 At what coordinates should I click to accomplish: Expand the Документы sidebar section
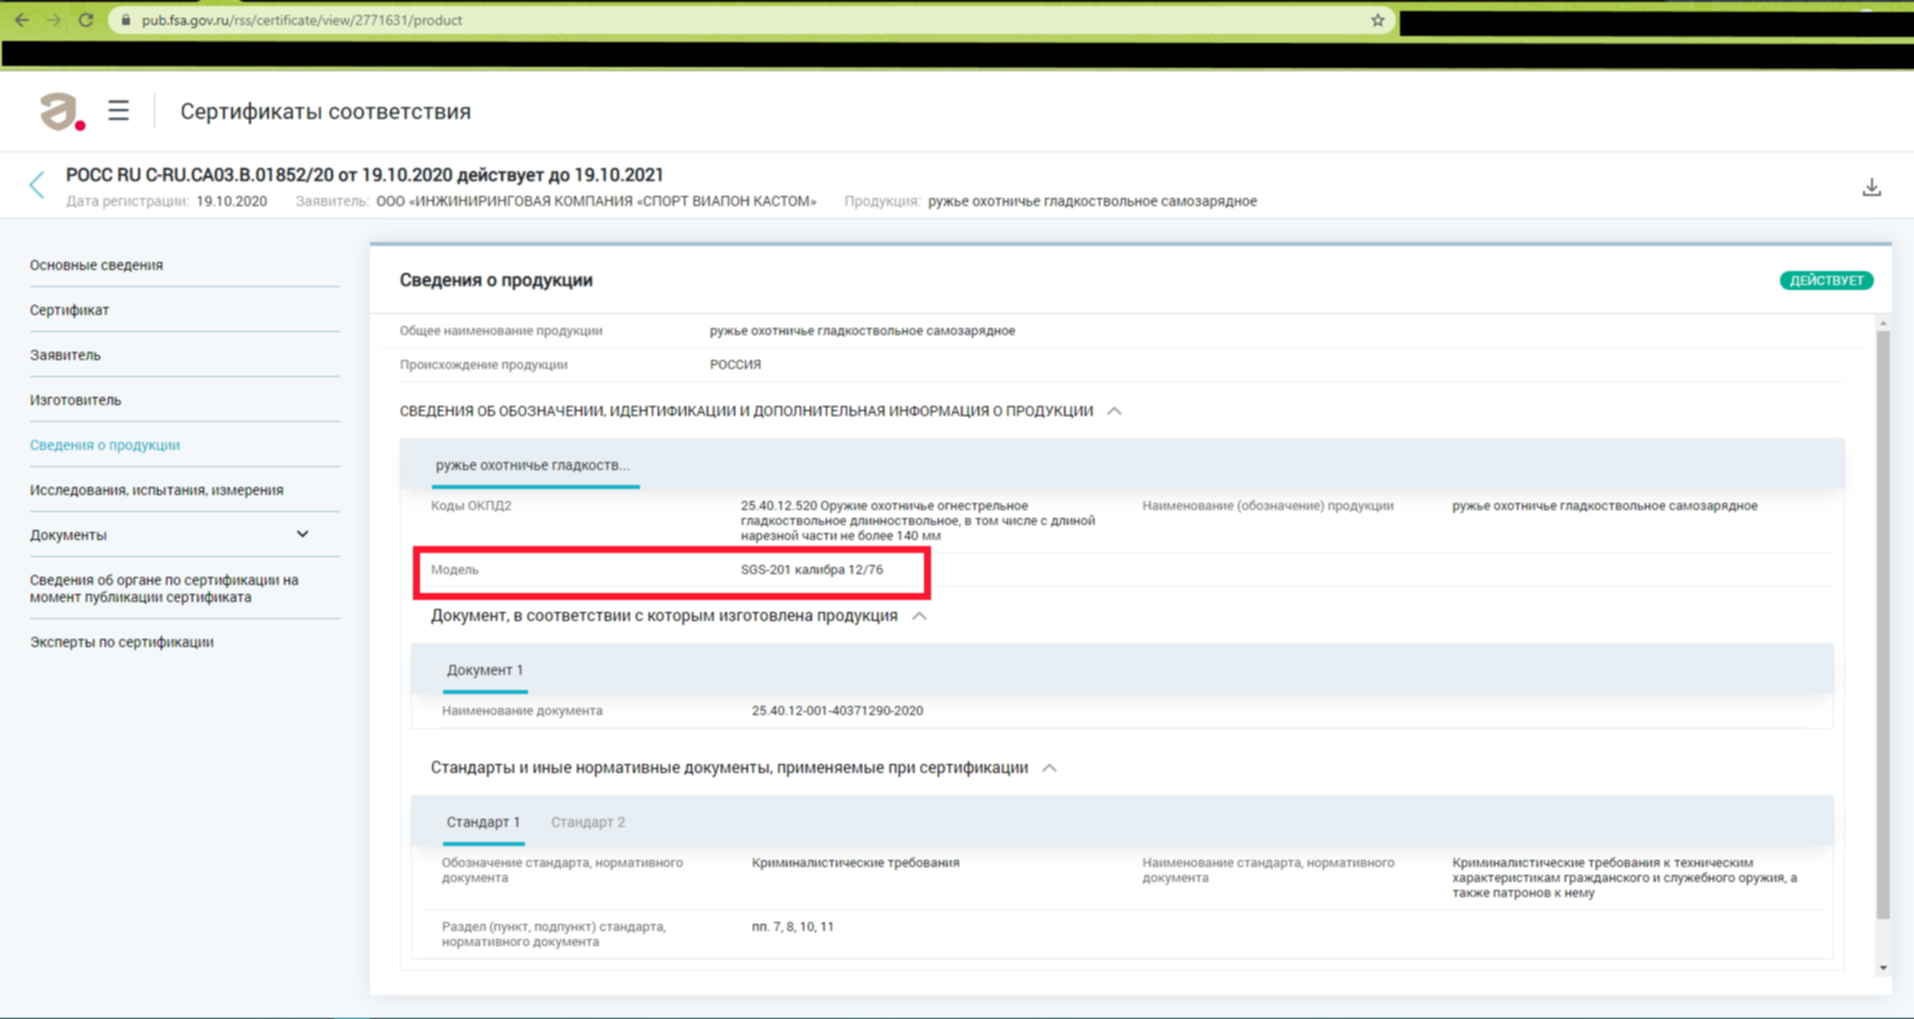pyautogui.click(x=302, y=534)
